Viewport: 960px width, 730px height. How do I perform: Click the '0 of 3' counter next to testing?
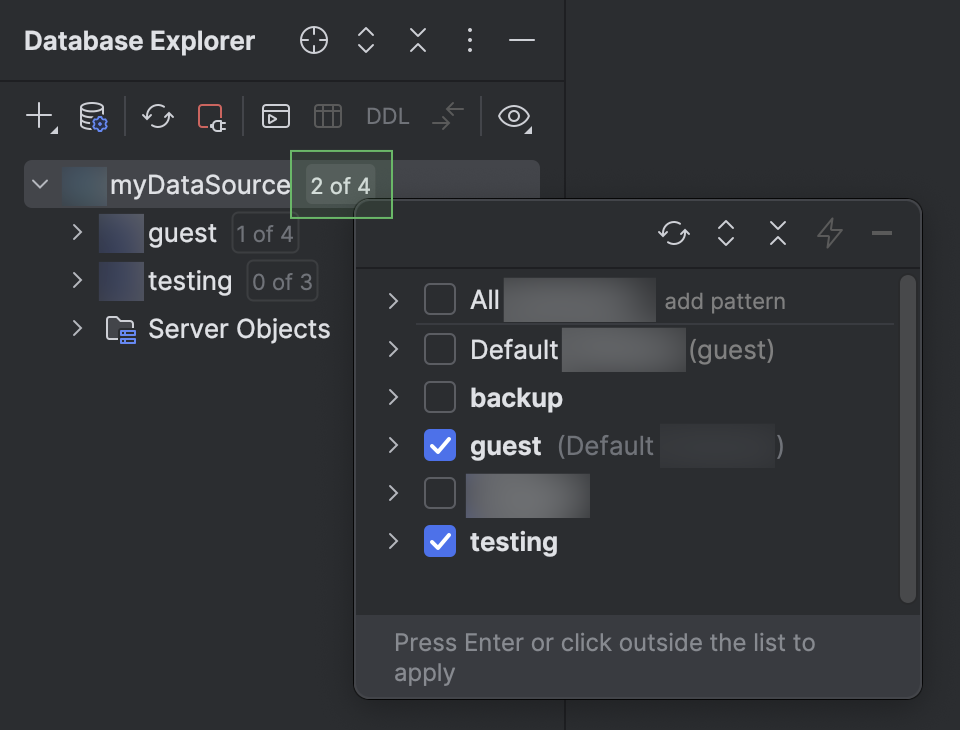coord(281,281)
